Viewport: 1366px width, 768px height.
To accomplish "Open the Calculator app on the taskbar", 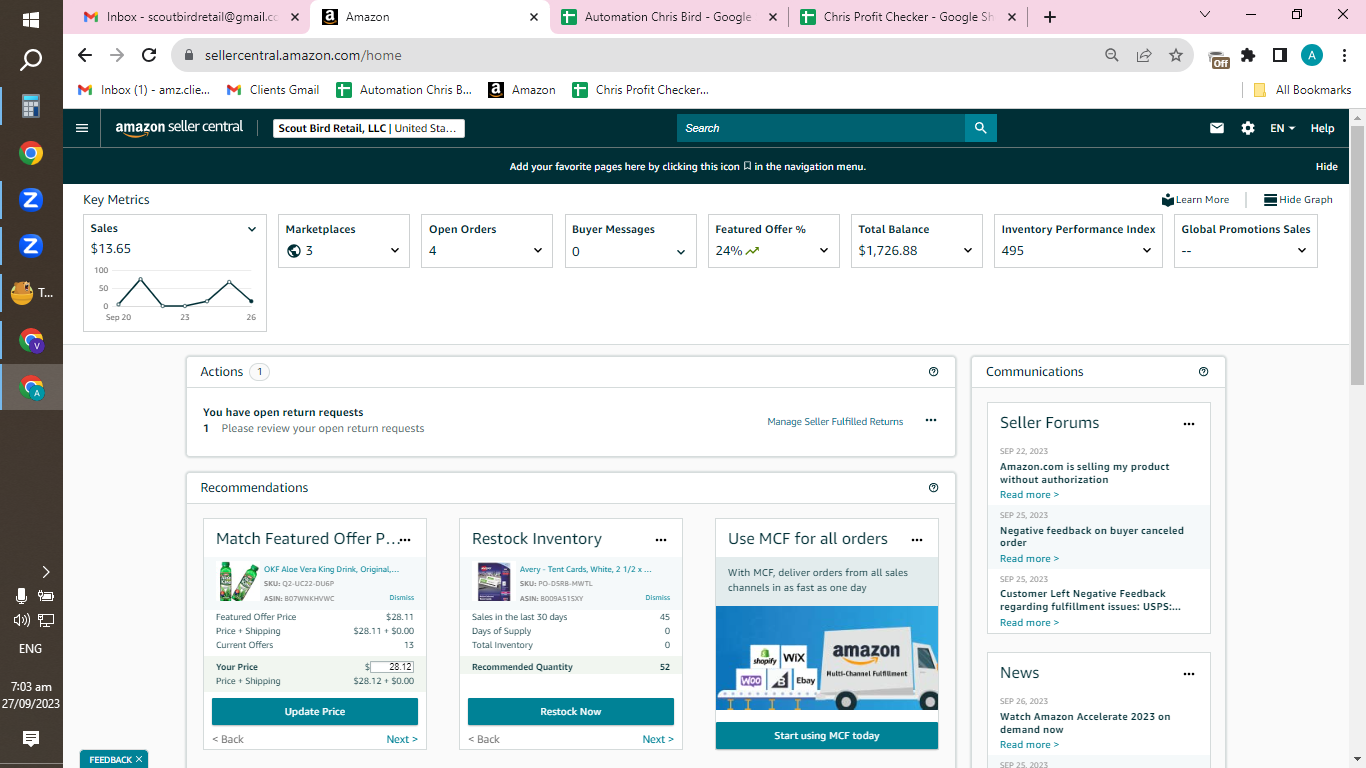I will pyautogui.click(x=31, y=106).
